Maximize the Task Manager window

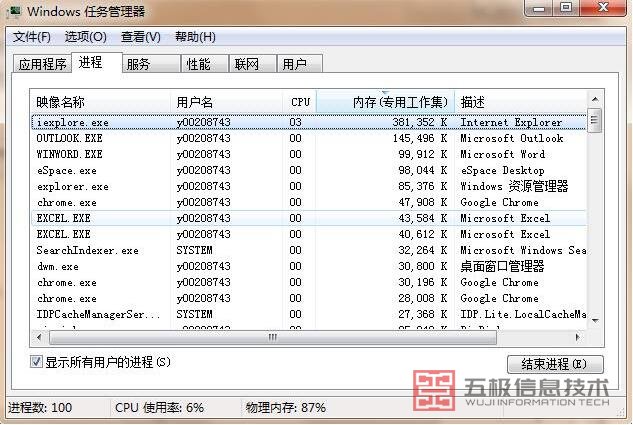[x=566, y=8]
